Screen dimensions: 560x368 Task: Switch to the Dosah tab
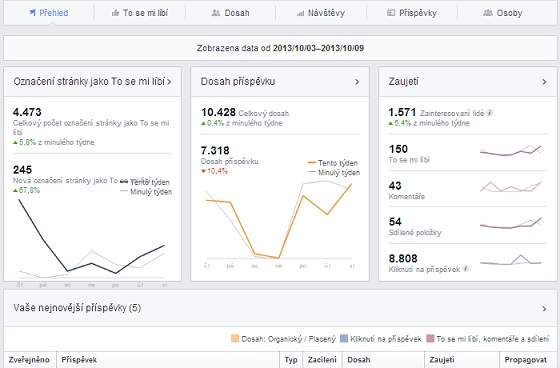(230, 13)
